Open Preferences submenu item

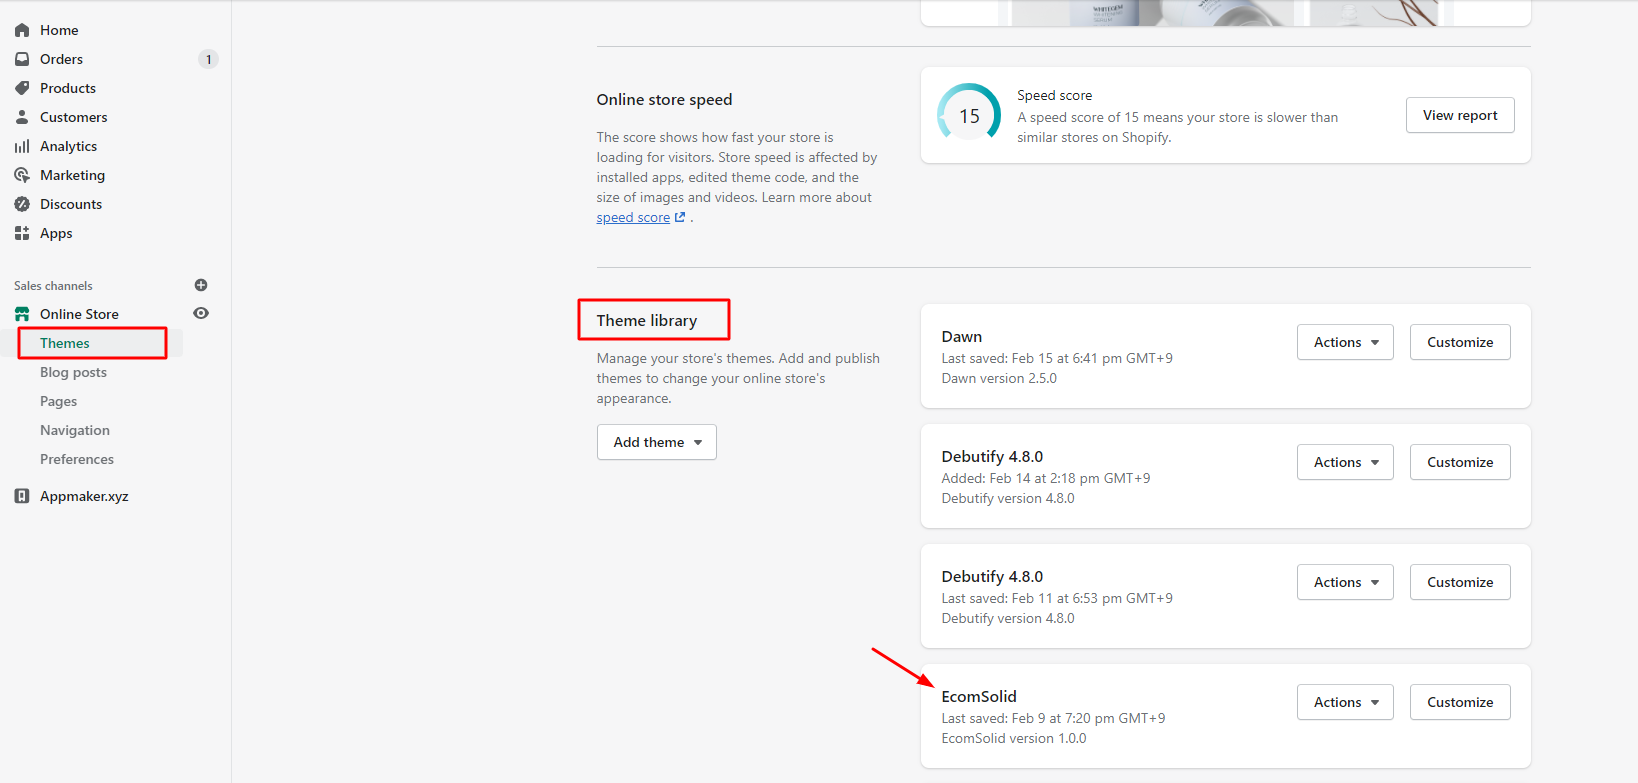coord(77,459)
